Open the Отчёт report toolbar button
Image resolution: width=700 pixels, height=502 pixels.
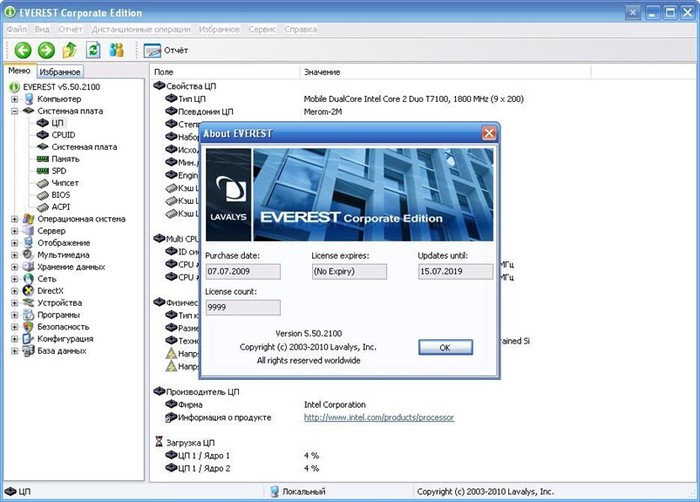(x=166, y=50)
